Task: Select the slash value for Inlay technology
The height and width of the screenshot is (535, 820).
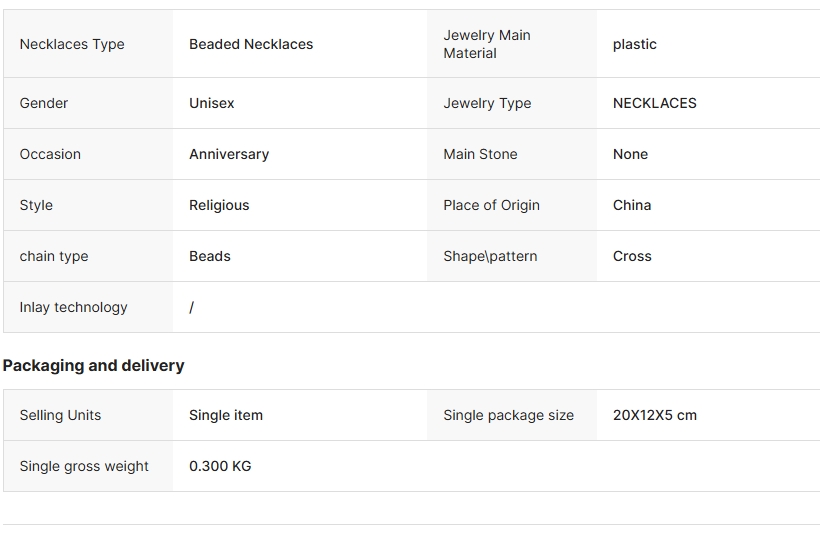Action: point(191,308)
